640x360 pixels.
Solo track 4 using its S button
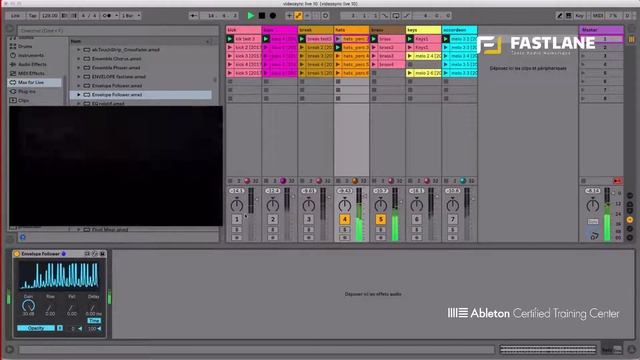344,230
